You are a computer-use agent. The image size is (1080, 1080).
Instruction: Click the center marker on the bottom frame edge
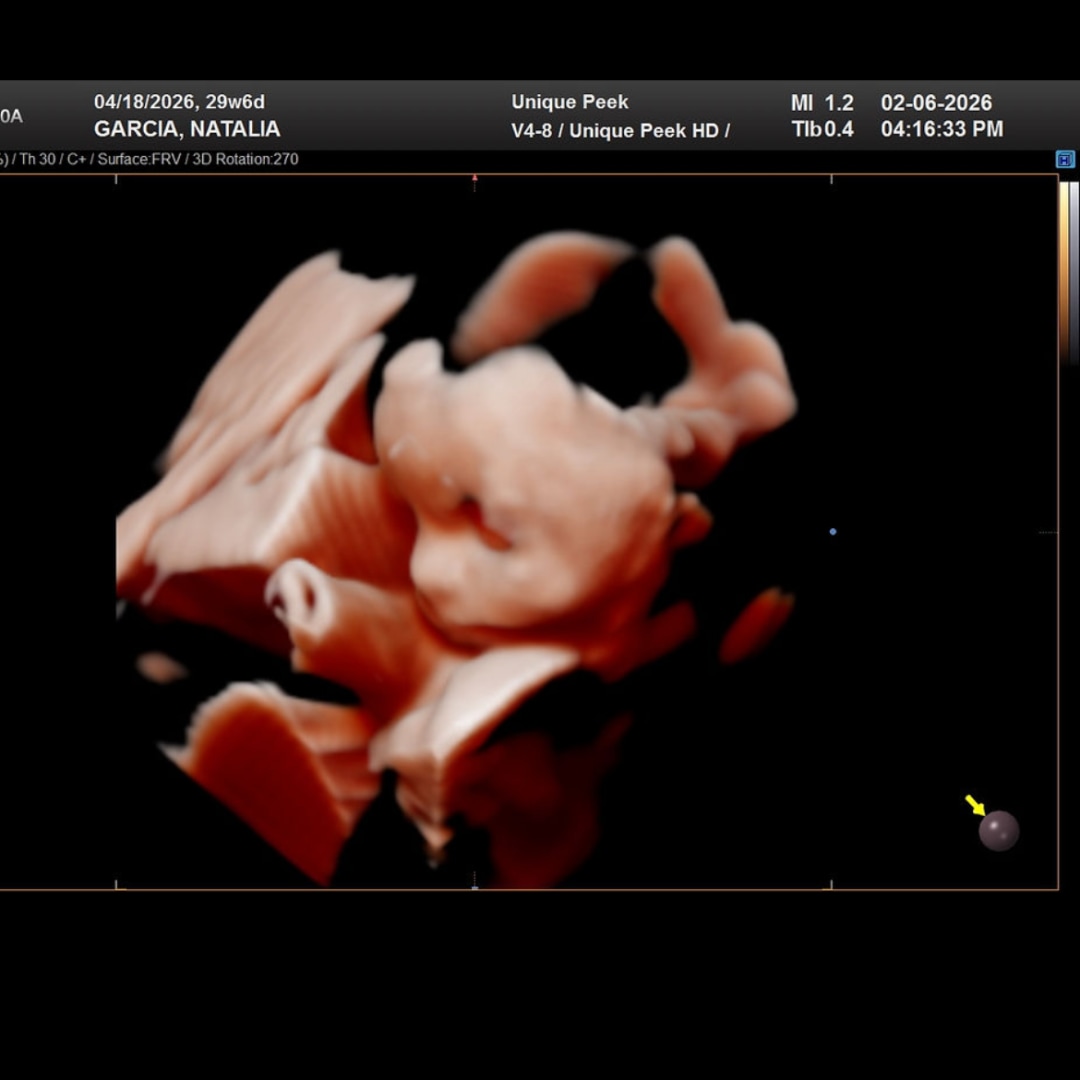474,885
